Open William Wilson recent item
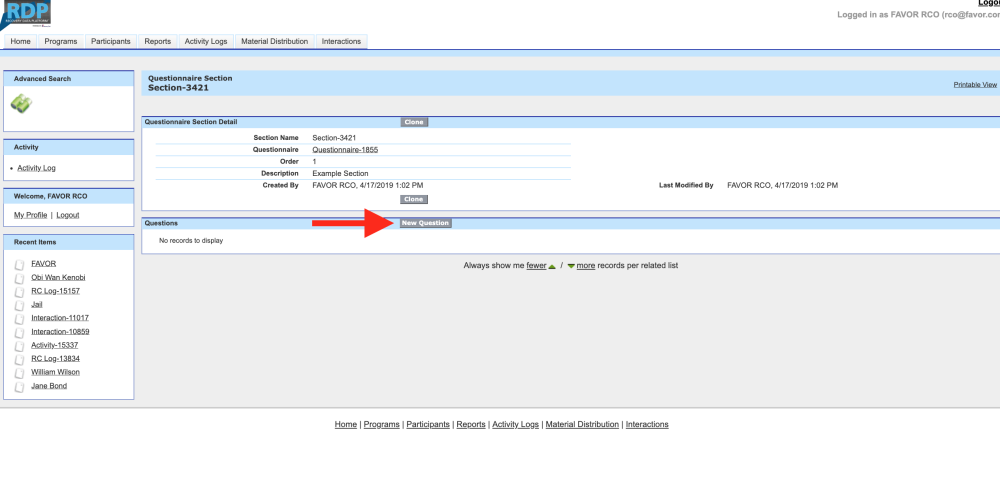The width and height of the screenshot is (1000, 488). click(x=55, y=373)
